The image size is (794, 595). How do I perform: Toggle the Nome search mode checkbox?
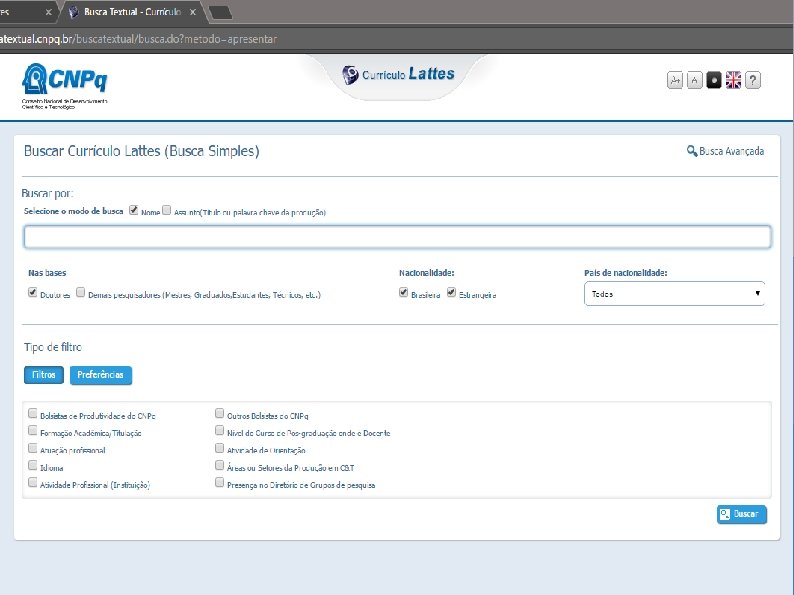(133, 210)
